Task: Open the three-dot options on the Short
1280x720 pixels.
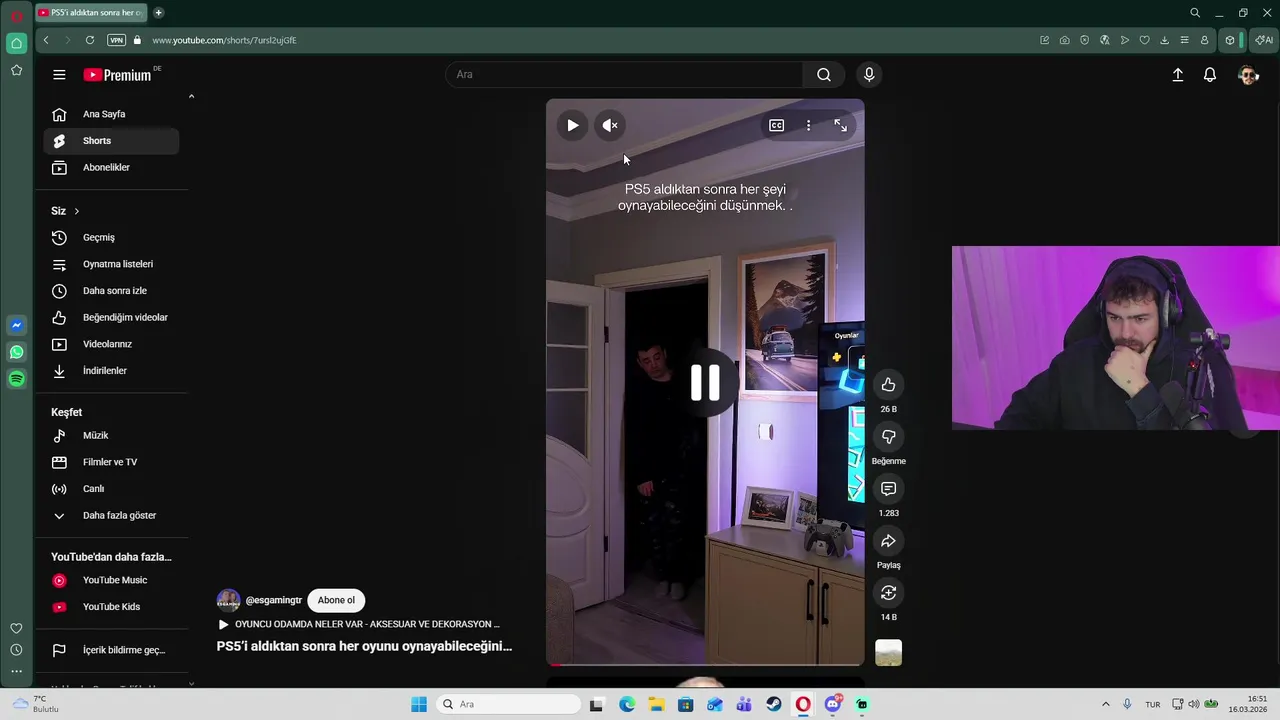Action: click(x=808, y=125)
